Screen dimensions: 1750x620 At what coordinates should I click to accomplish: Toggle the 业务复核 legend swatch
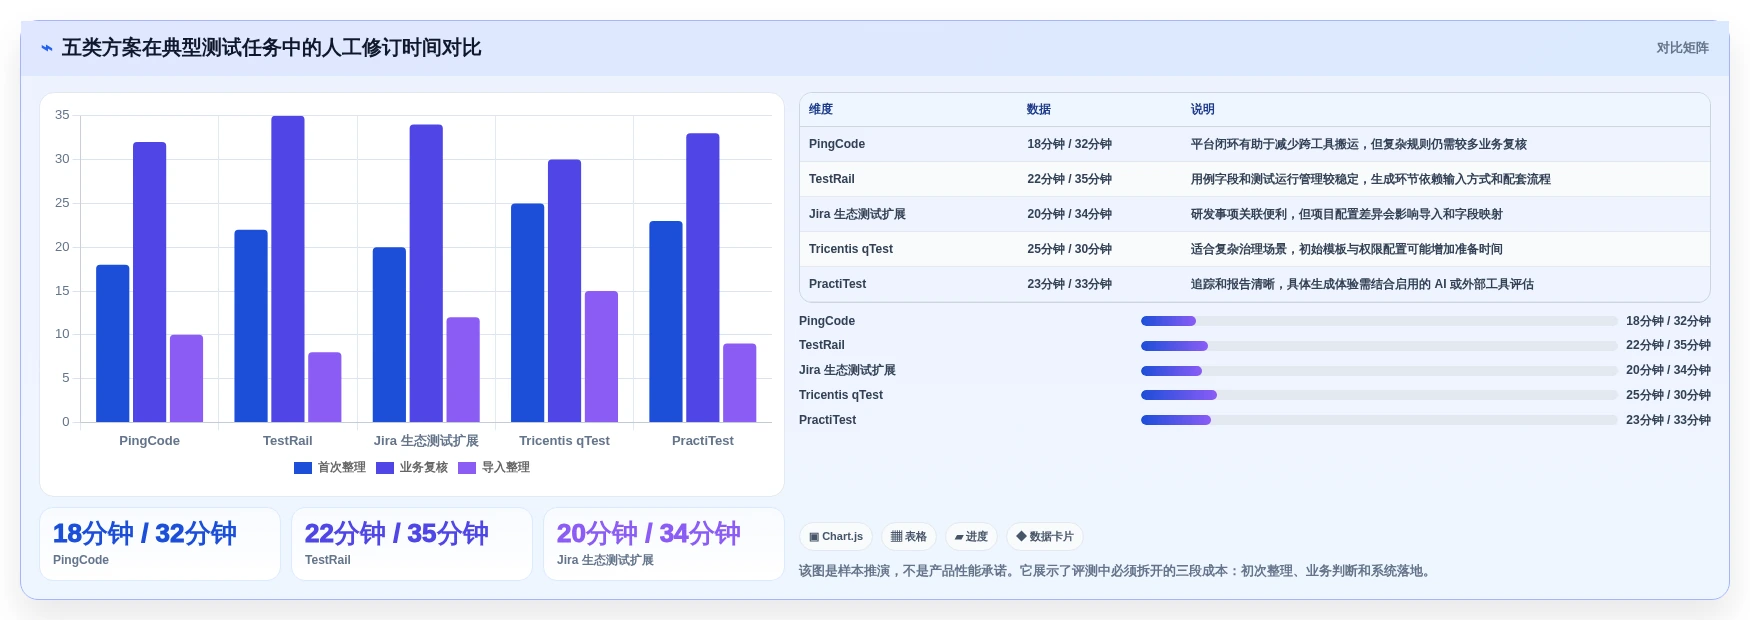(x=385, y=468)
